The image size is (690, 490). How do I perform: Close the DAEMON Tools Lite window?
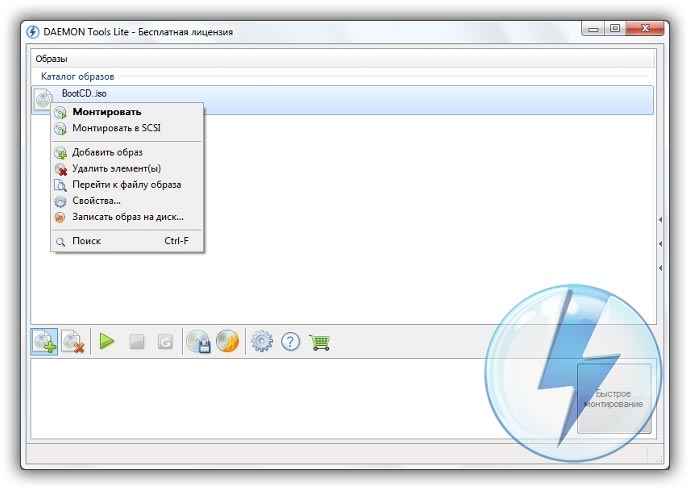click(x=645, y=29)
